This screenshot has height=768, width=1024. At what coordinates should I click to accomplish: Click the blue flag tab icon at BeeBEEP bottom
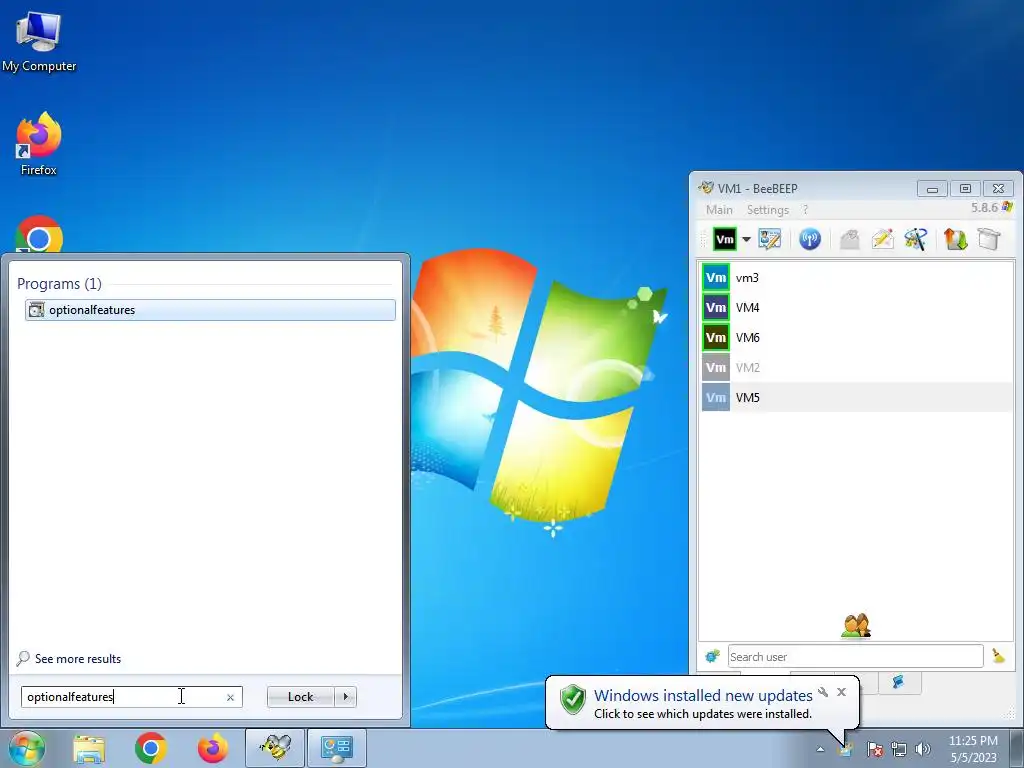pos(899,682)
